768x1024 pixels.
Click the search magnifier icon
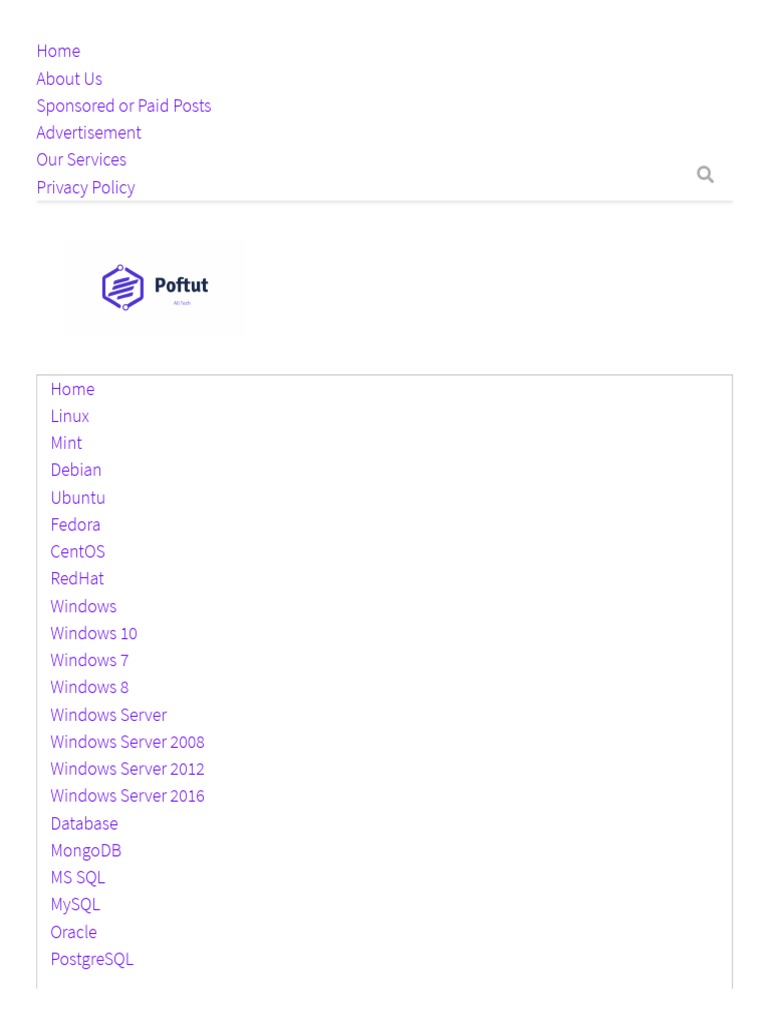coord(705,175)
